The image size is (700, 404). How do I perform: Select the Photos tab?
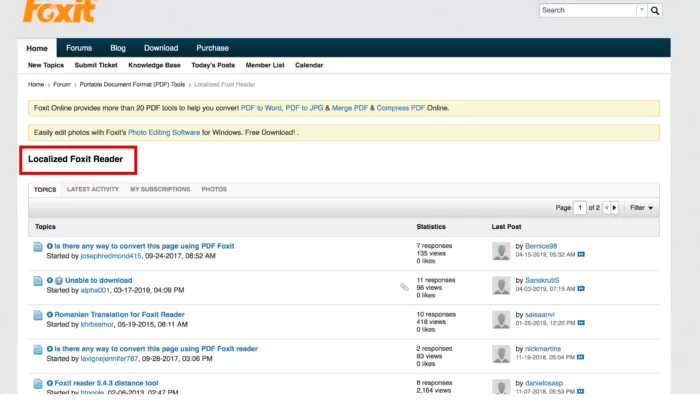click(x=214, y=189)
